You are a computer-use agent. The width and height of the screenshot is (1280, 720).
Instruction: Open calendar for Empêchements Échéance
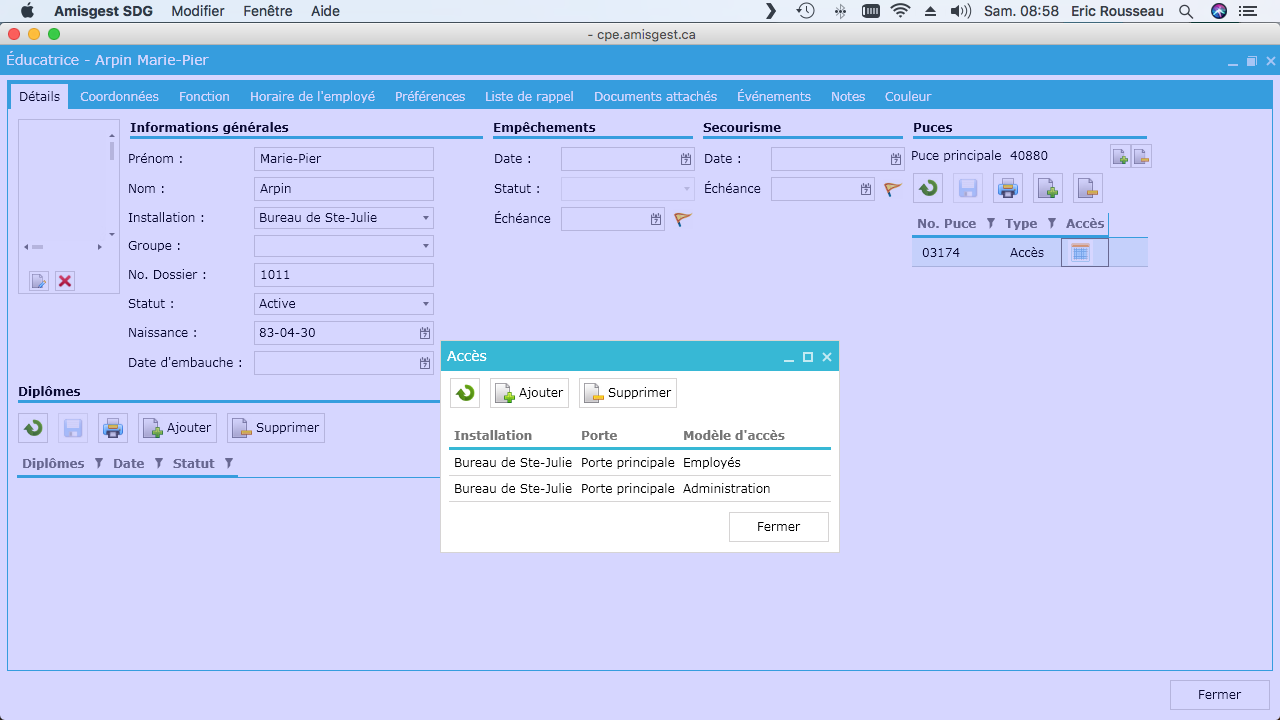tap(656, 219)
